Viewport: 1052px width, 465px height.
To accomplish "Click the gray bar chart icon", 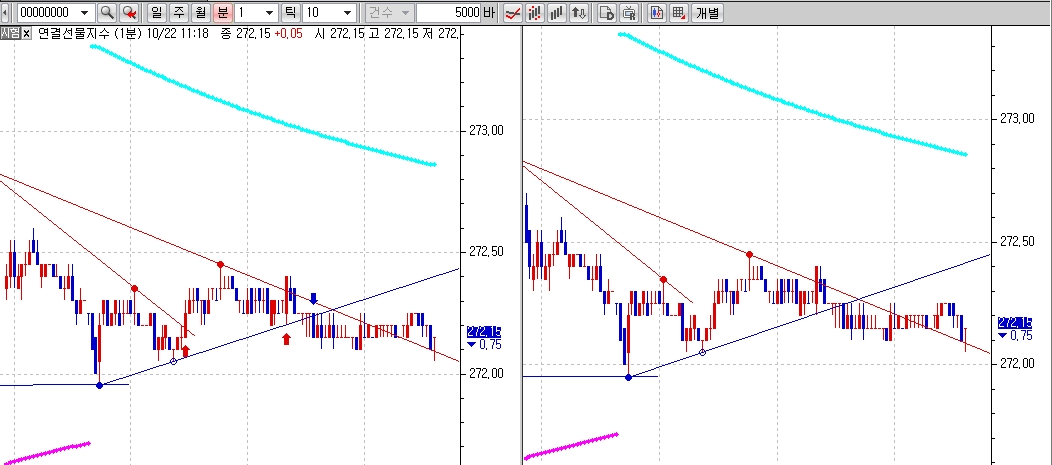I will click(x=558, y=13).
